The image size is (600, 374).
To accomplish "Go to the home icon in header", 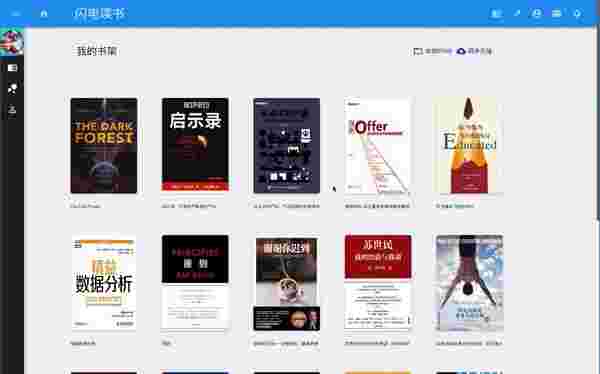I will point(44,14).
